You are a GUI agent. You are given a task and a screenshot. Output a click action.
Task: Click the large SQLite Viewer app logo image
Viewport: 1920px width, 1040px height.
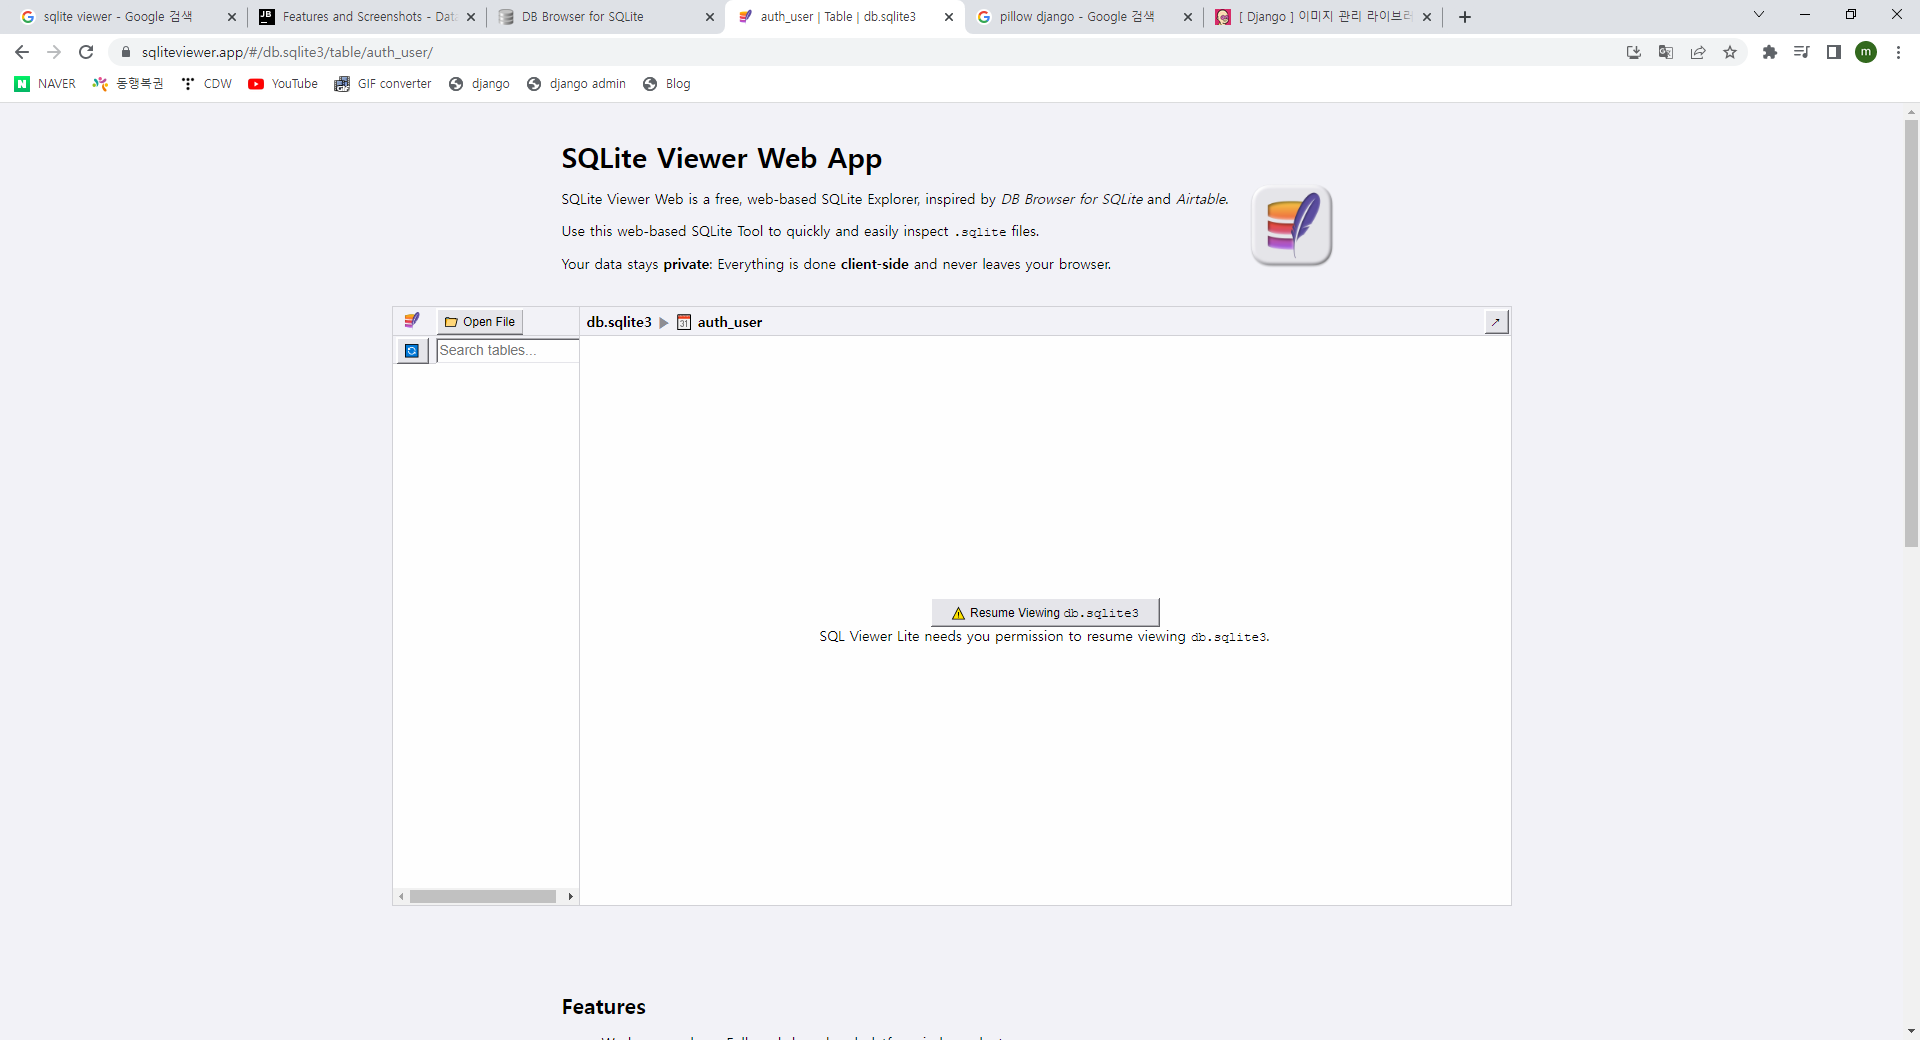pyautogui.click(x=1292, y=226)
